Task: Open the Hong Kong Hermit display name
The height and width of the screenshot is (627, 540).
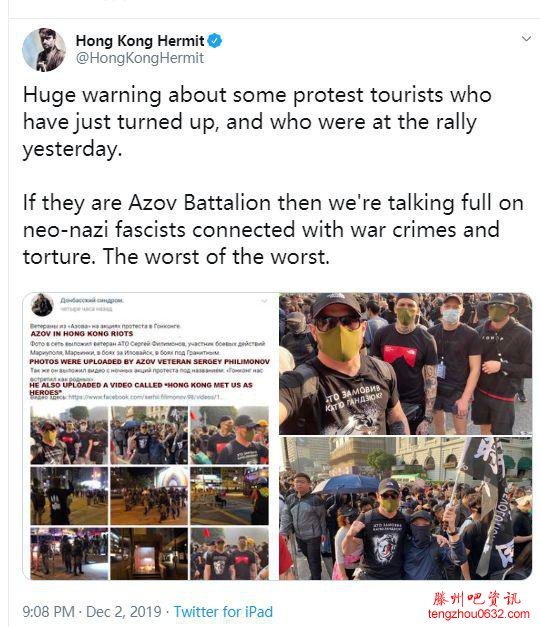Action: pos(140,40)
